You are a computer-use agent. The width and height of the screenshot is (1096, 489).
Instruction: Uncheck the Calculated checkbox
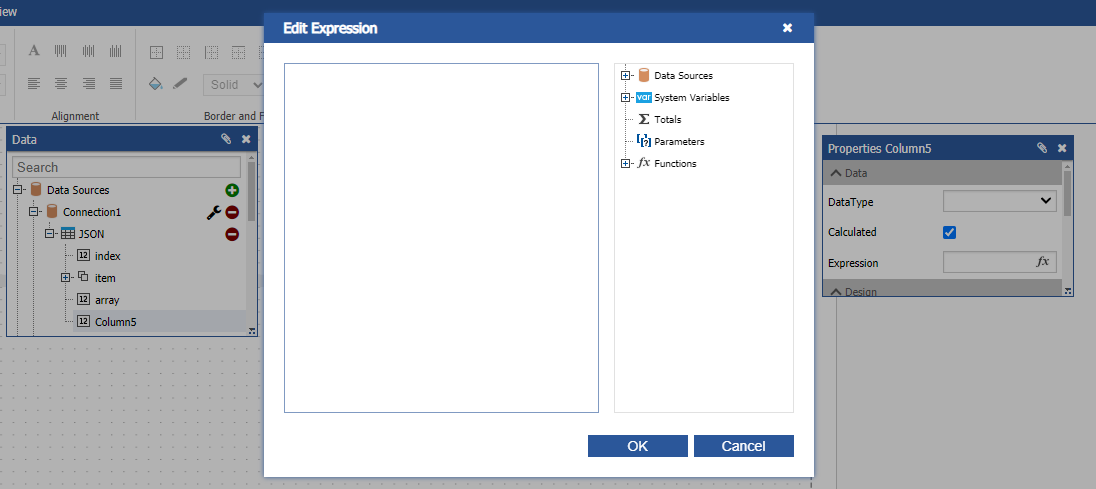pyautogui.click(x=950, y=232)
